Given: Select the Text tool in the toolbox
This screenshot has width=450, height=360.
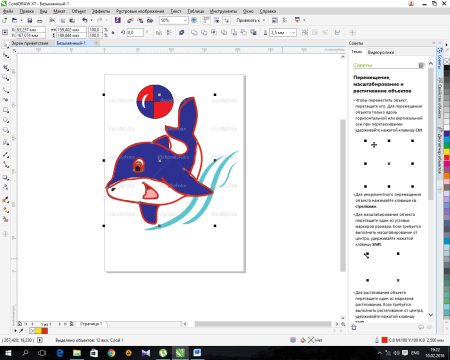Looking at the screenshot, I should pyautogui.click(x=6, y=142).
